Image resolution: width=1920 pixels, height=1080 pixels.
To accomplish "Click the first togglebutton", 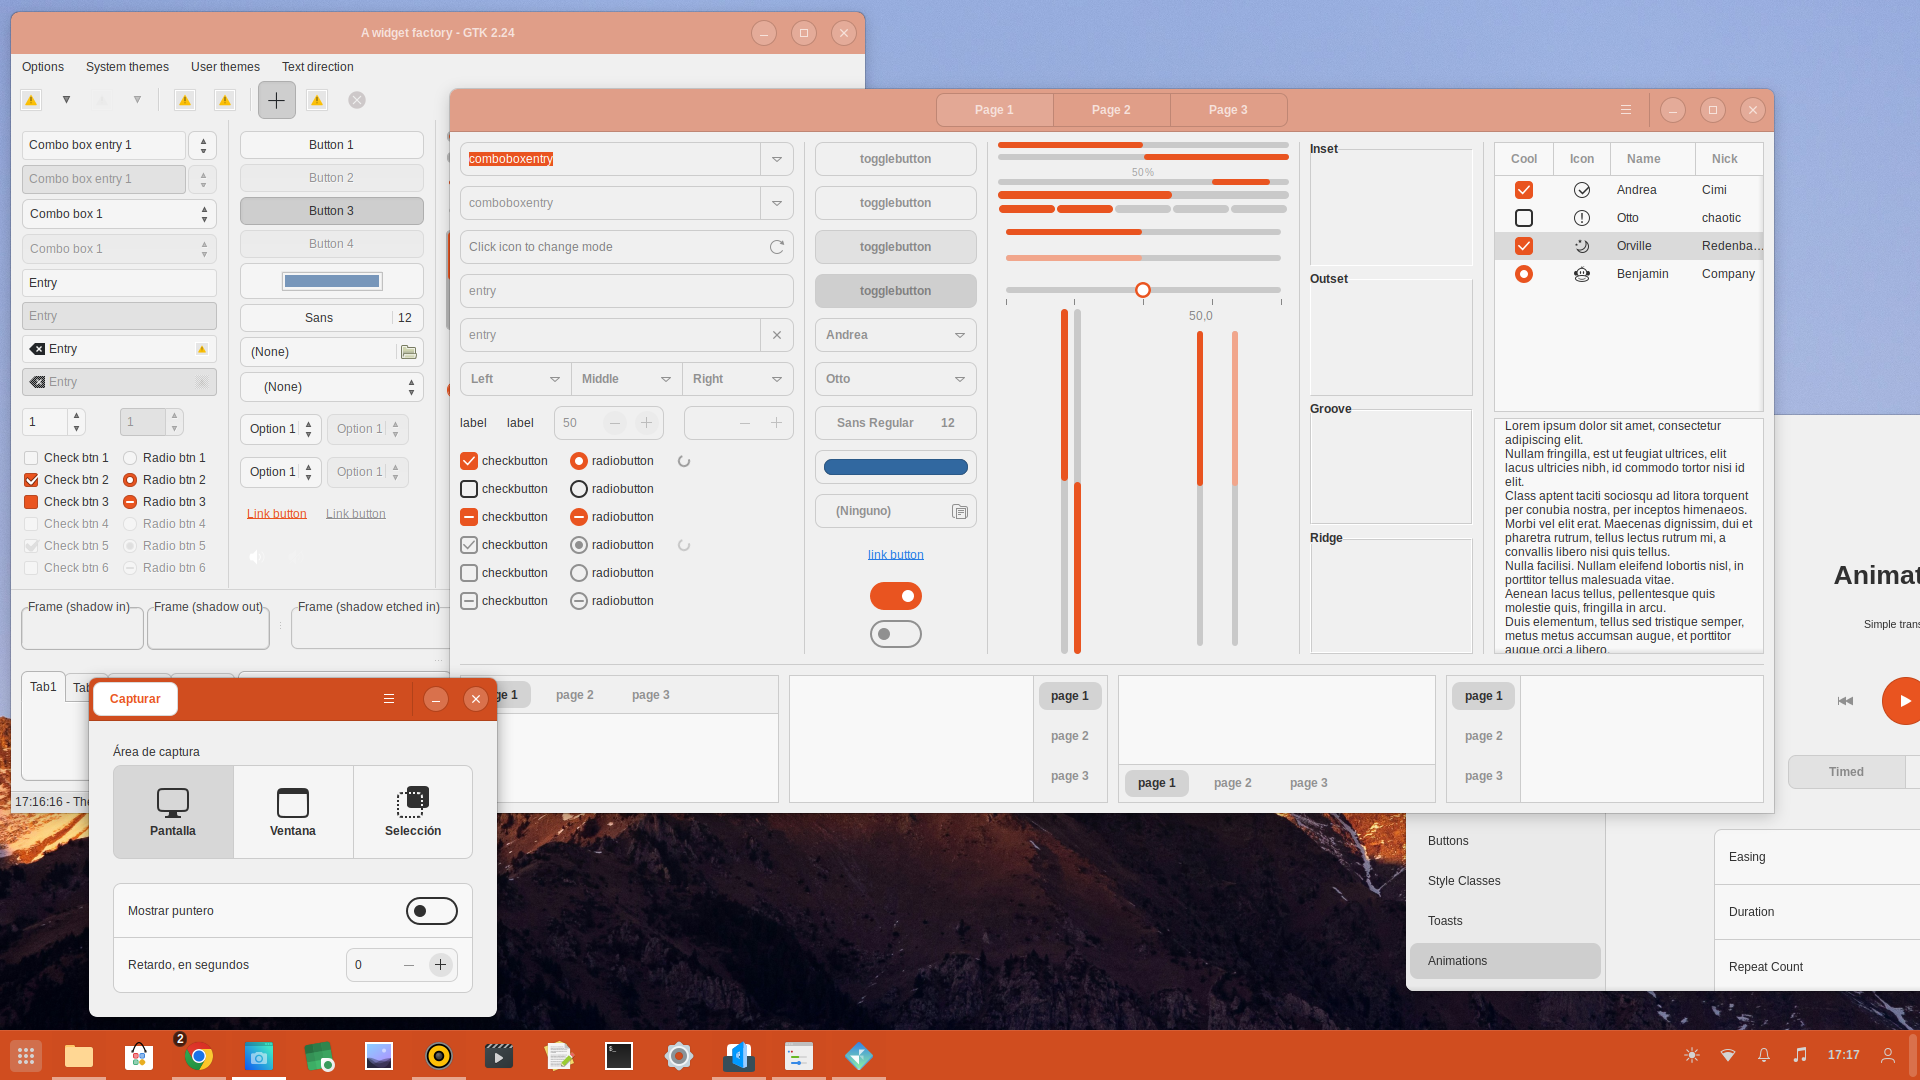I will [x=896, y=159].
